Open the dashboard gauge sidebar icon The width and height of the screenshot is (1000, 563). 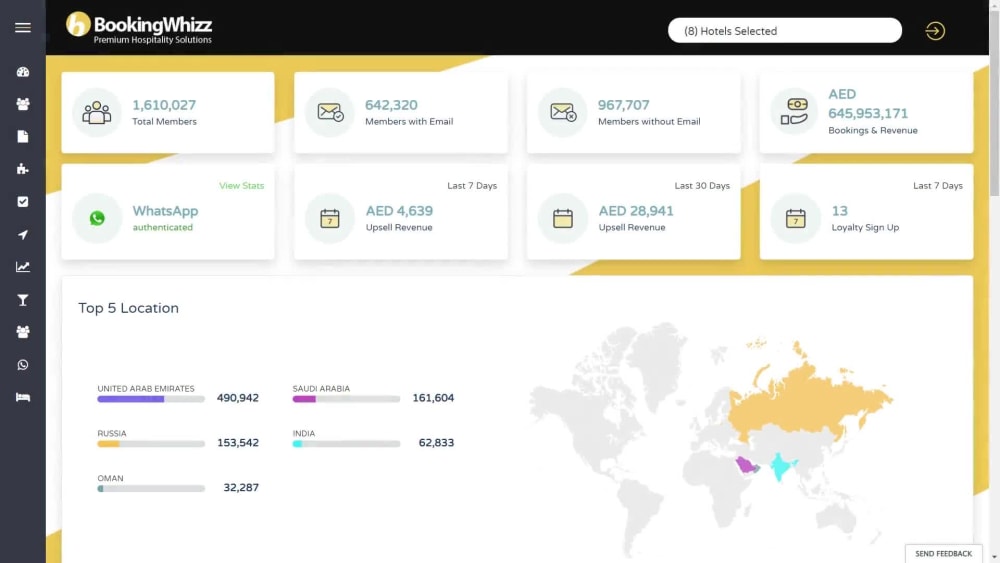click(23, 72)
